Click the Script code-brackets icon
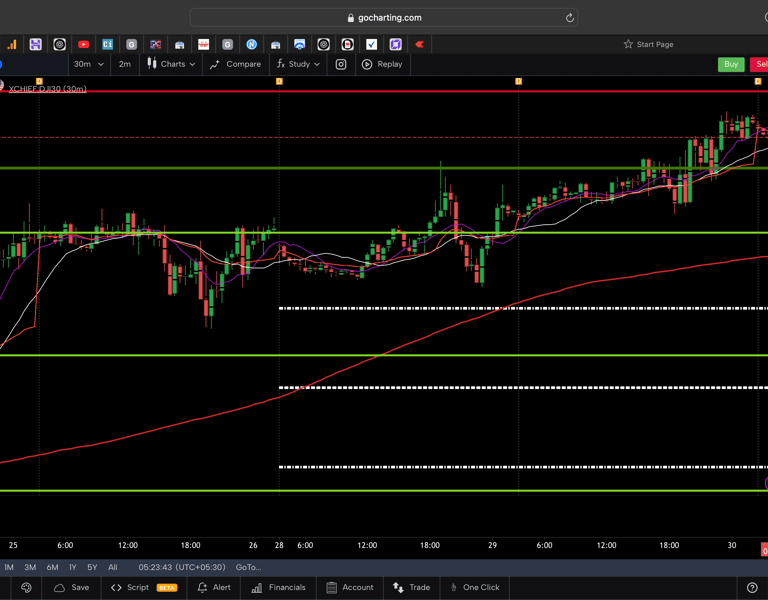Image resolution: width=768 pixels, height=600 pixels. click(116, 587)
